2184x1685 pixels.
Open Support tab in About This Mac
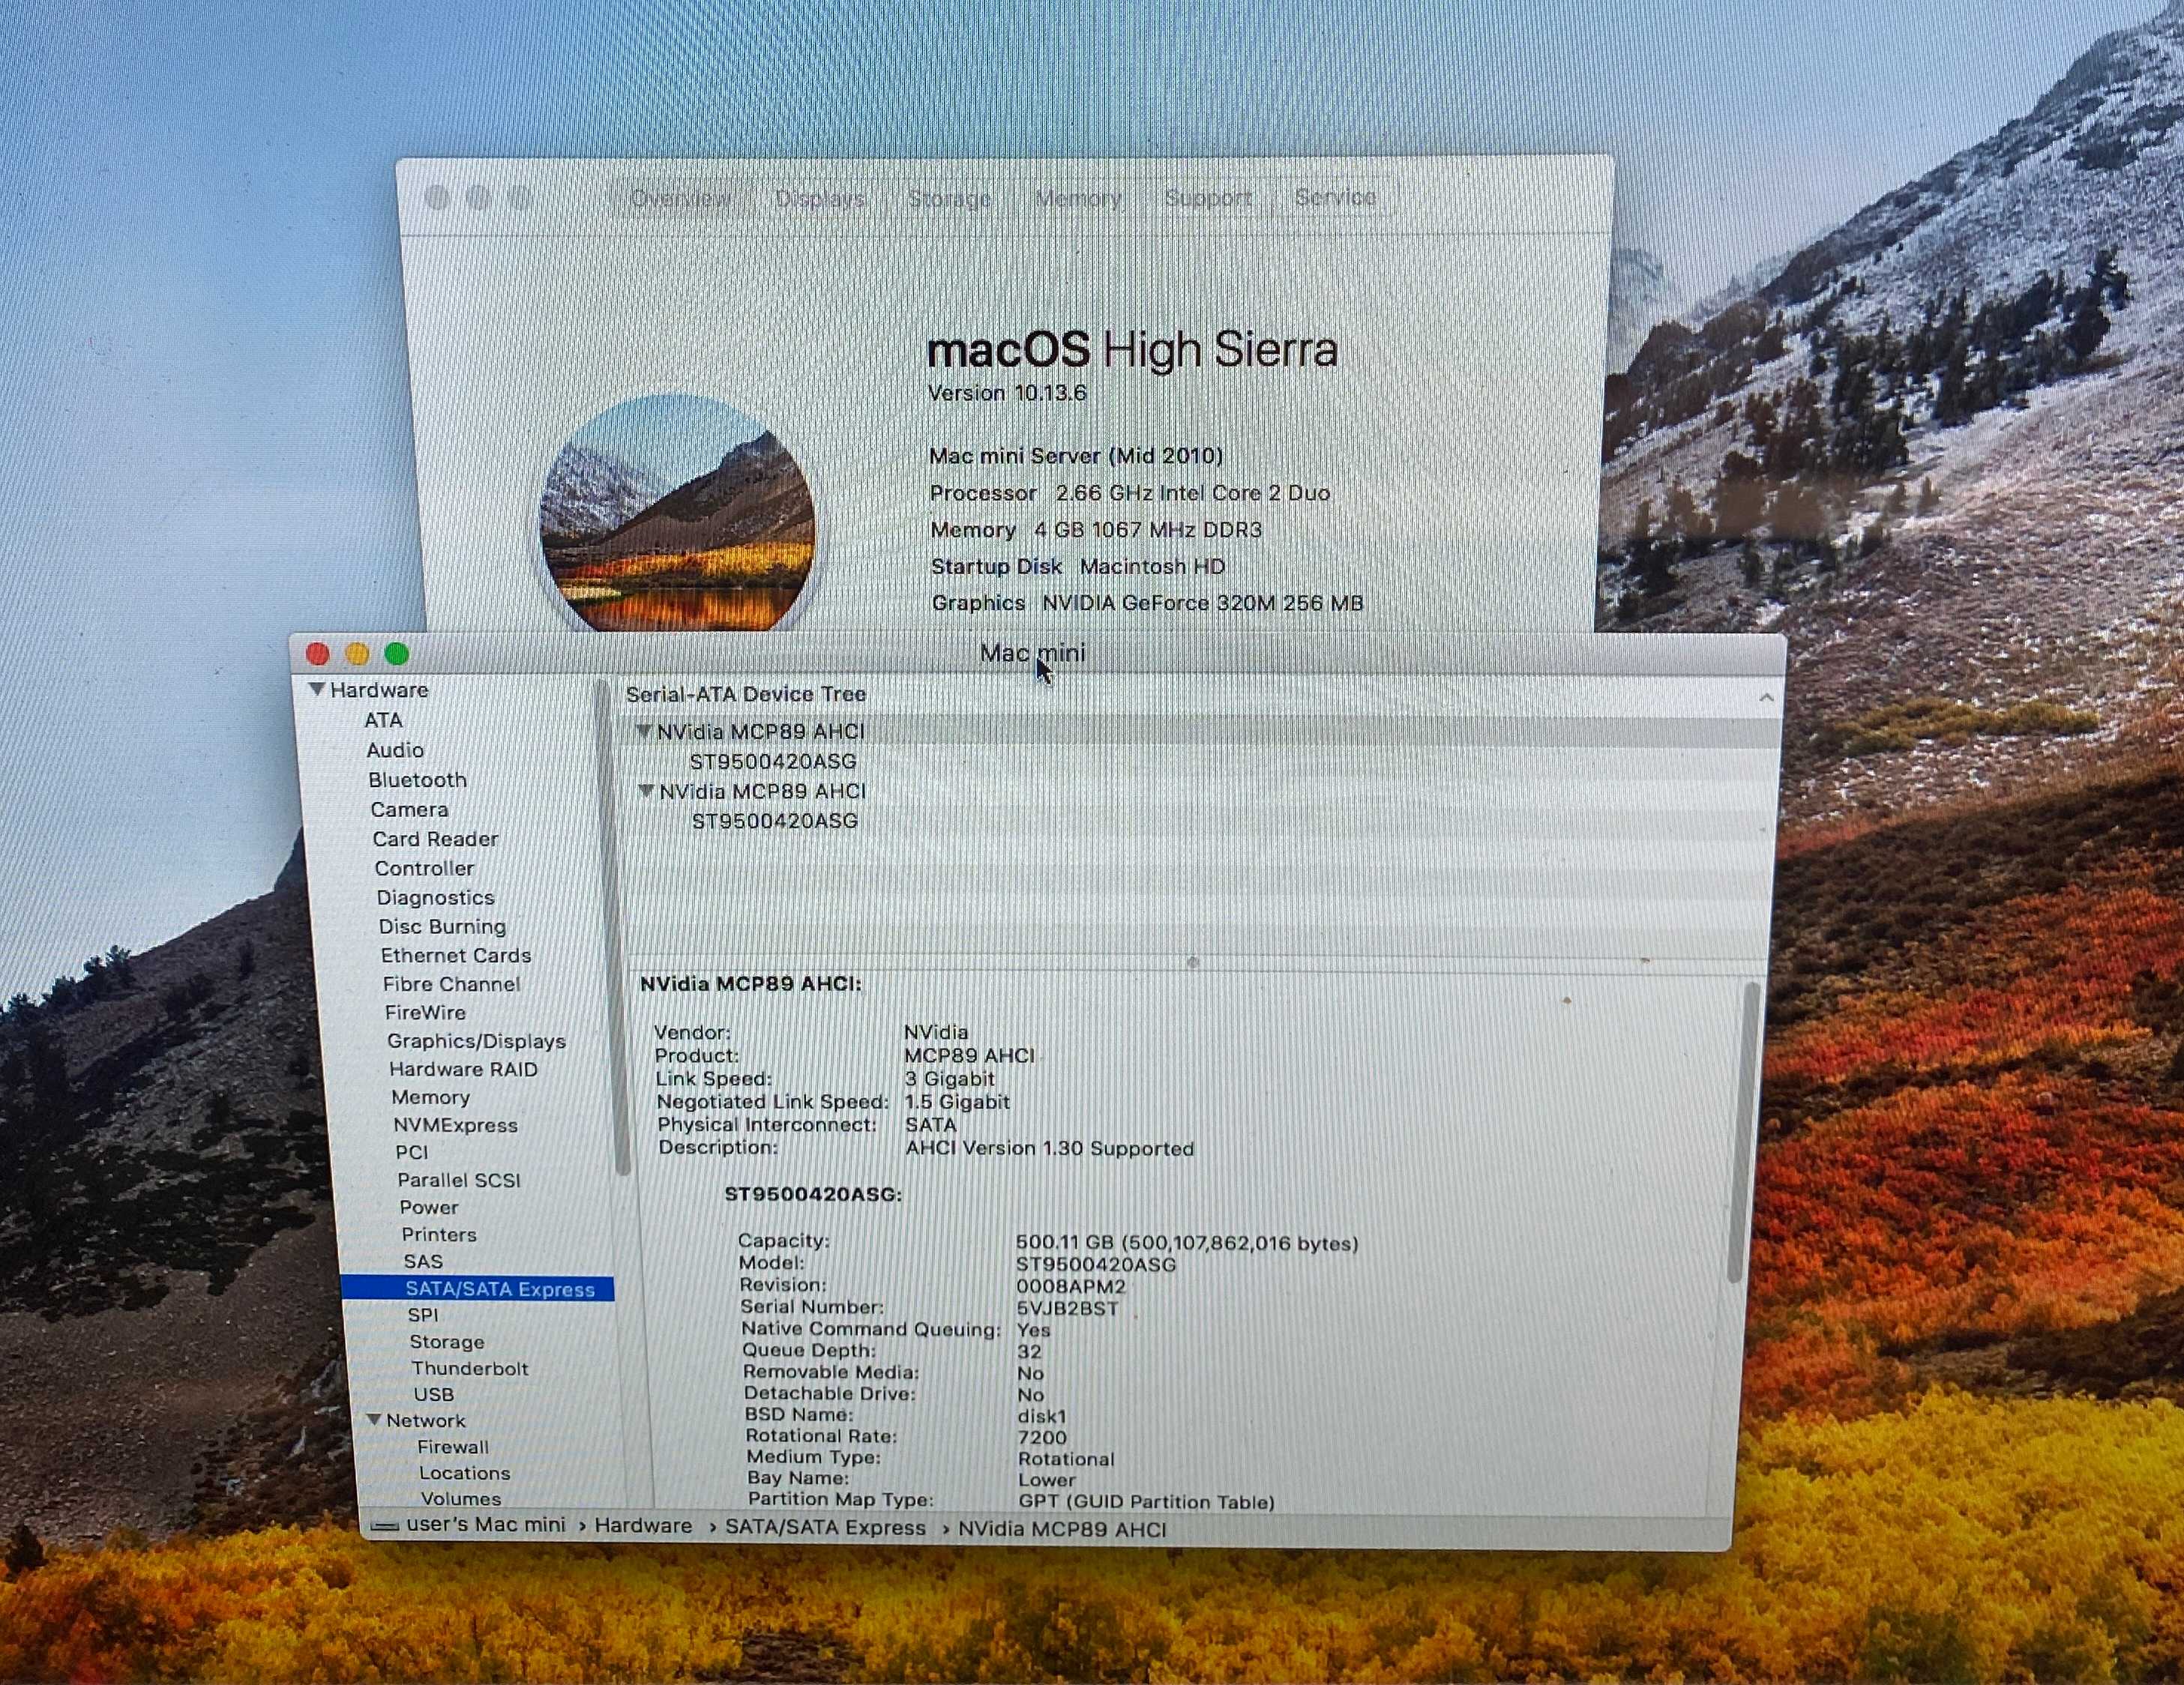pos(1208,198)
